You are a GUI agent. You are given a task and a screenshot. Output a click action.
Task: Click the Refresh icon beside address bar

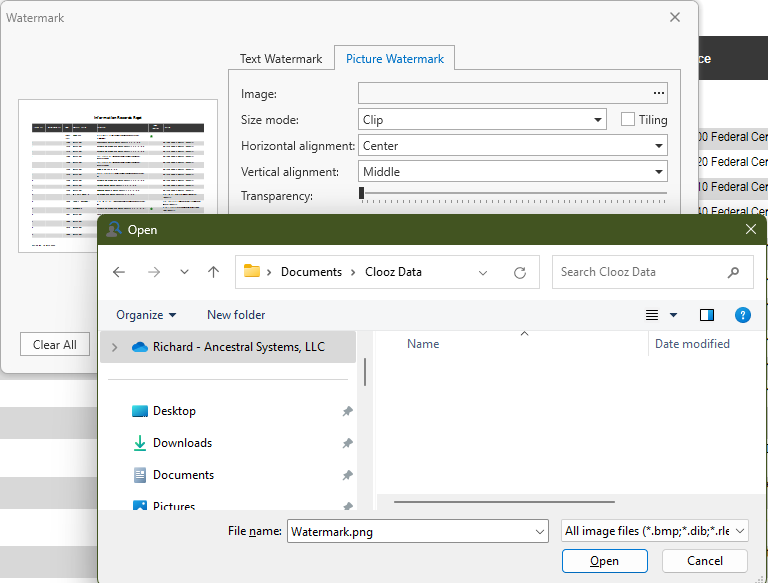520,272
